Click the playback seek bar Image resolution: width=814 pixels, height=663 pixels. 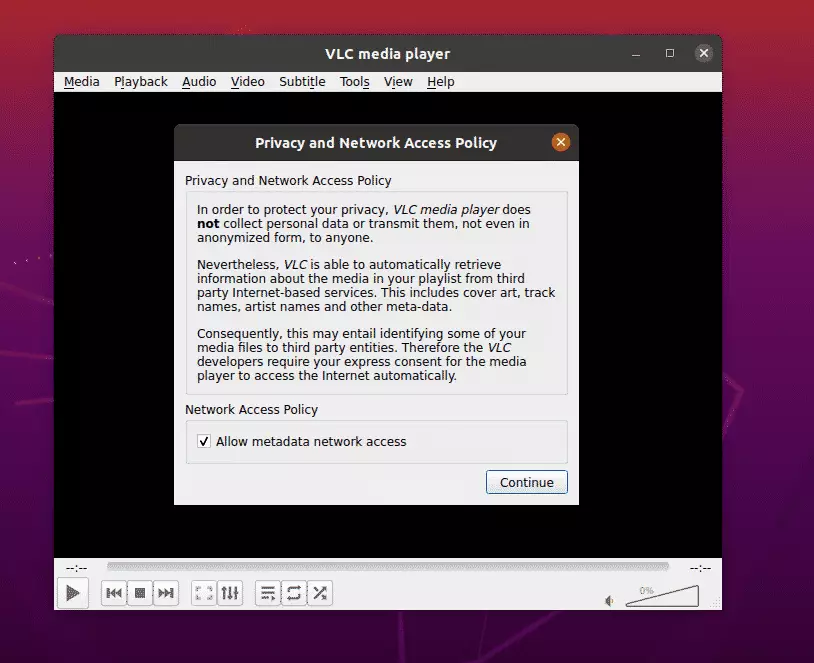point(388,566)
